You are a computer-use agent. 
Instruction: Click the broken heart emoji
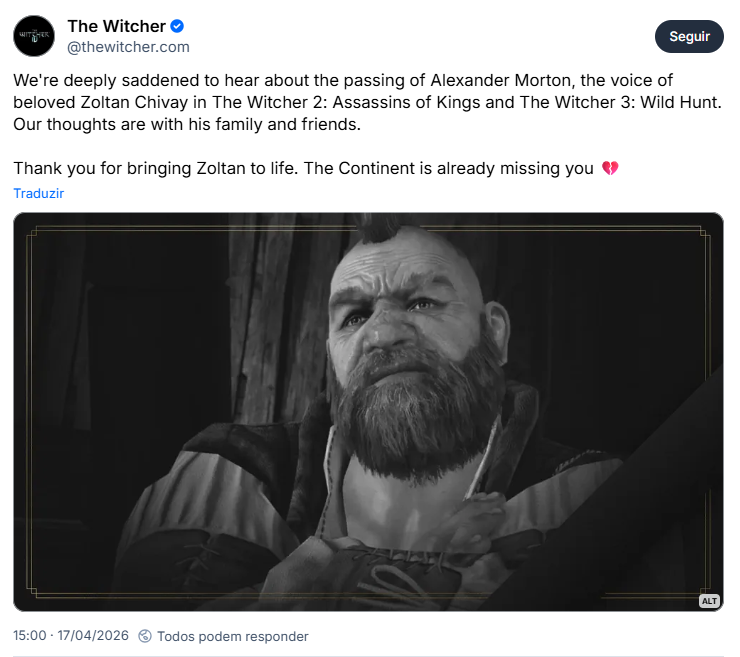tap(610, 168)
